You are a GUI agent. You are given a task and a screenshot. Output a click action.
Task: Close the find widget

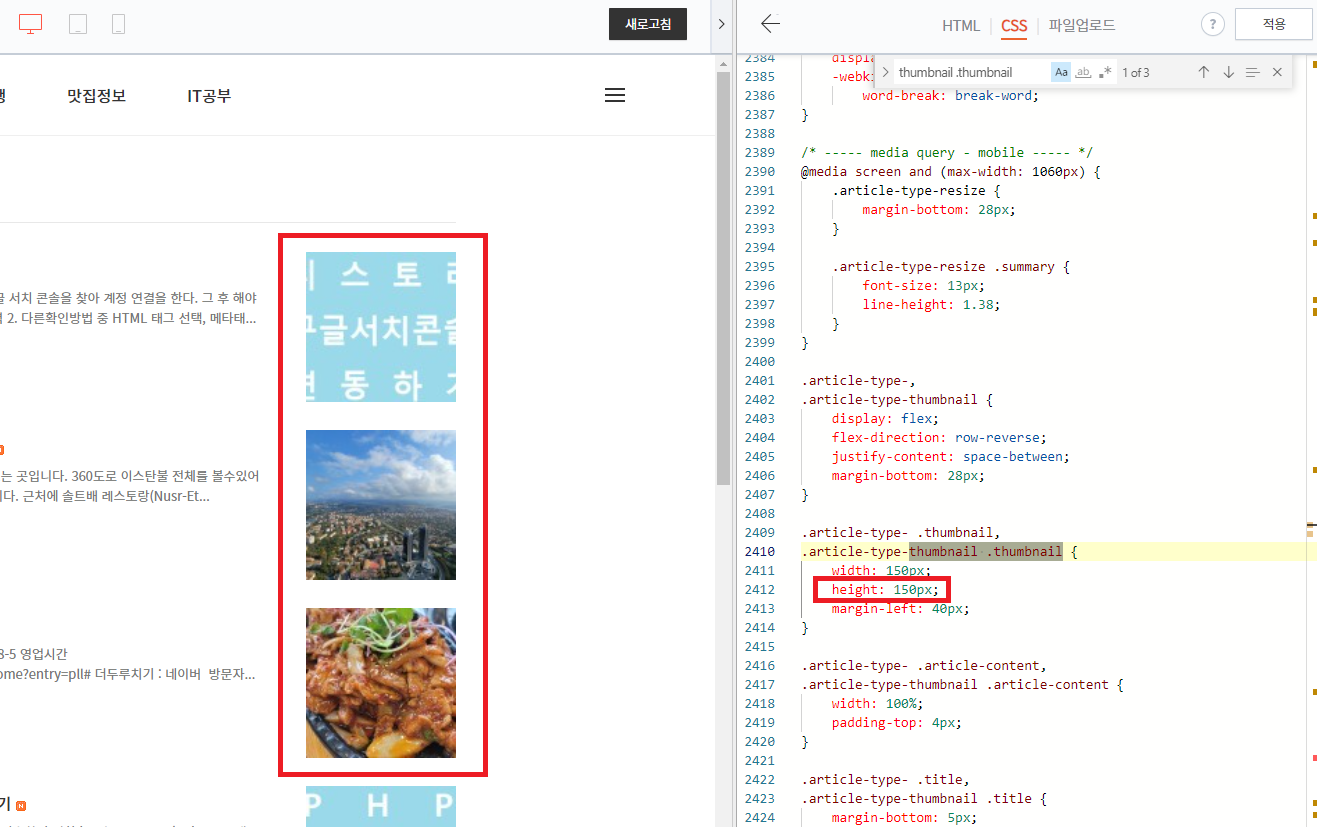(x=1277, y=72)
